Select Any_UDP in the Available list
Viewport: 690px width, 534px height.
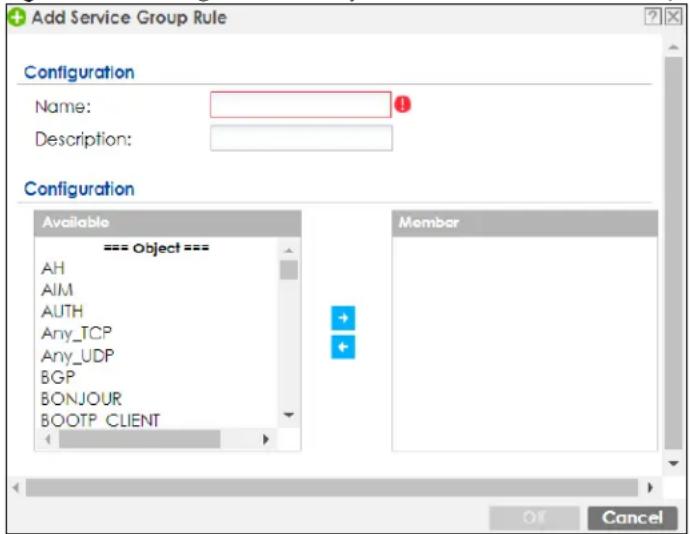[x=78, y=355]
